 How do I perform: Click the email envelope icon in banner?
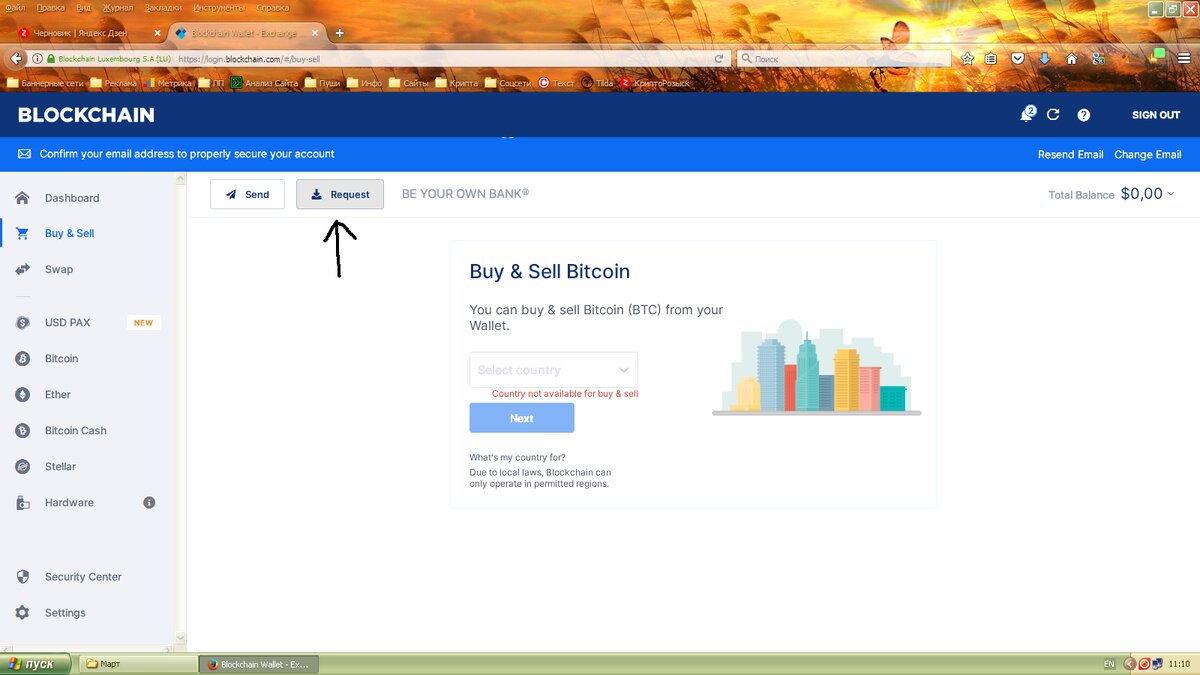pos(24,154)
